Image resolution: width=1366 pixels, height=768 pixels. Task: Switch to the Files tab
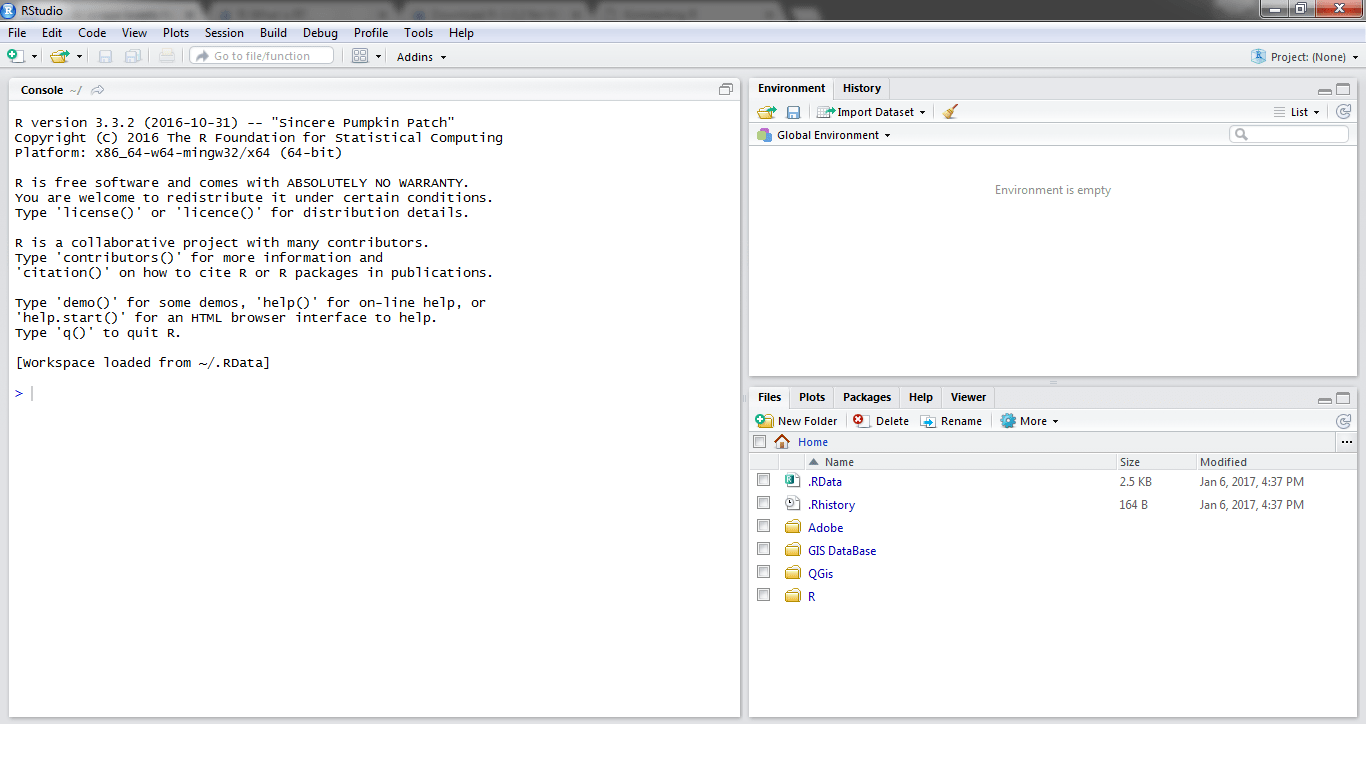pyautogui.click(x=769, y=397)
